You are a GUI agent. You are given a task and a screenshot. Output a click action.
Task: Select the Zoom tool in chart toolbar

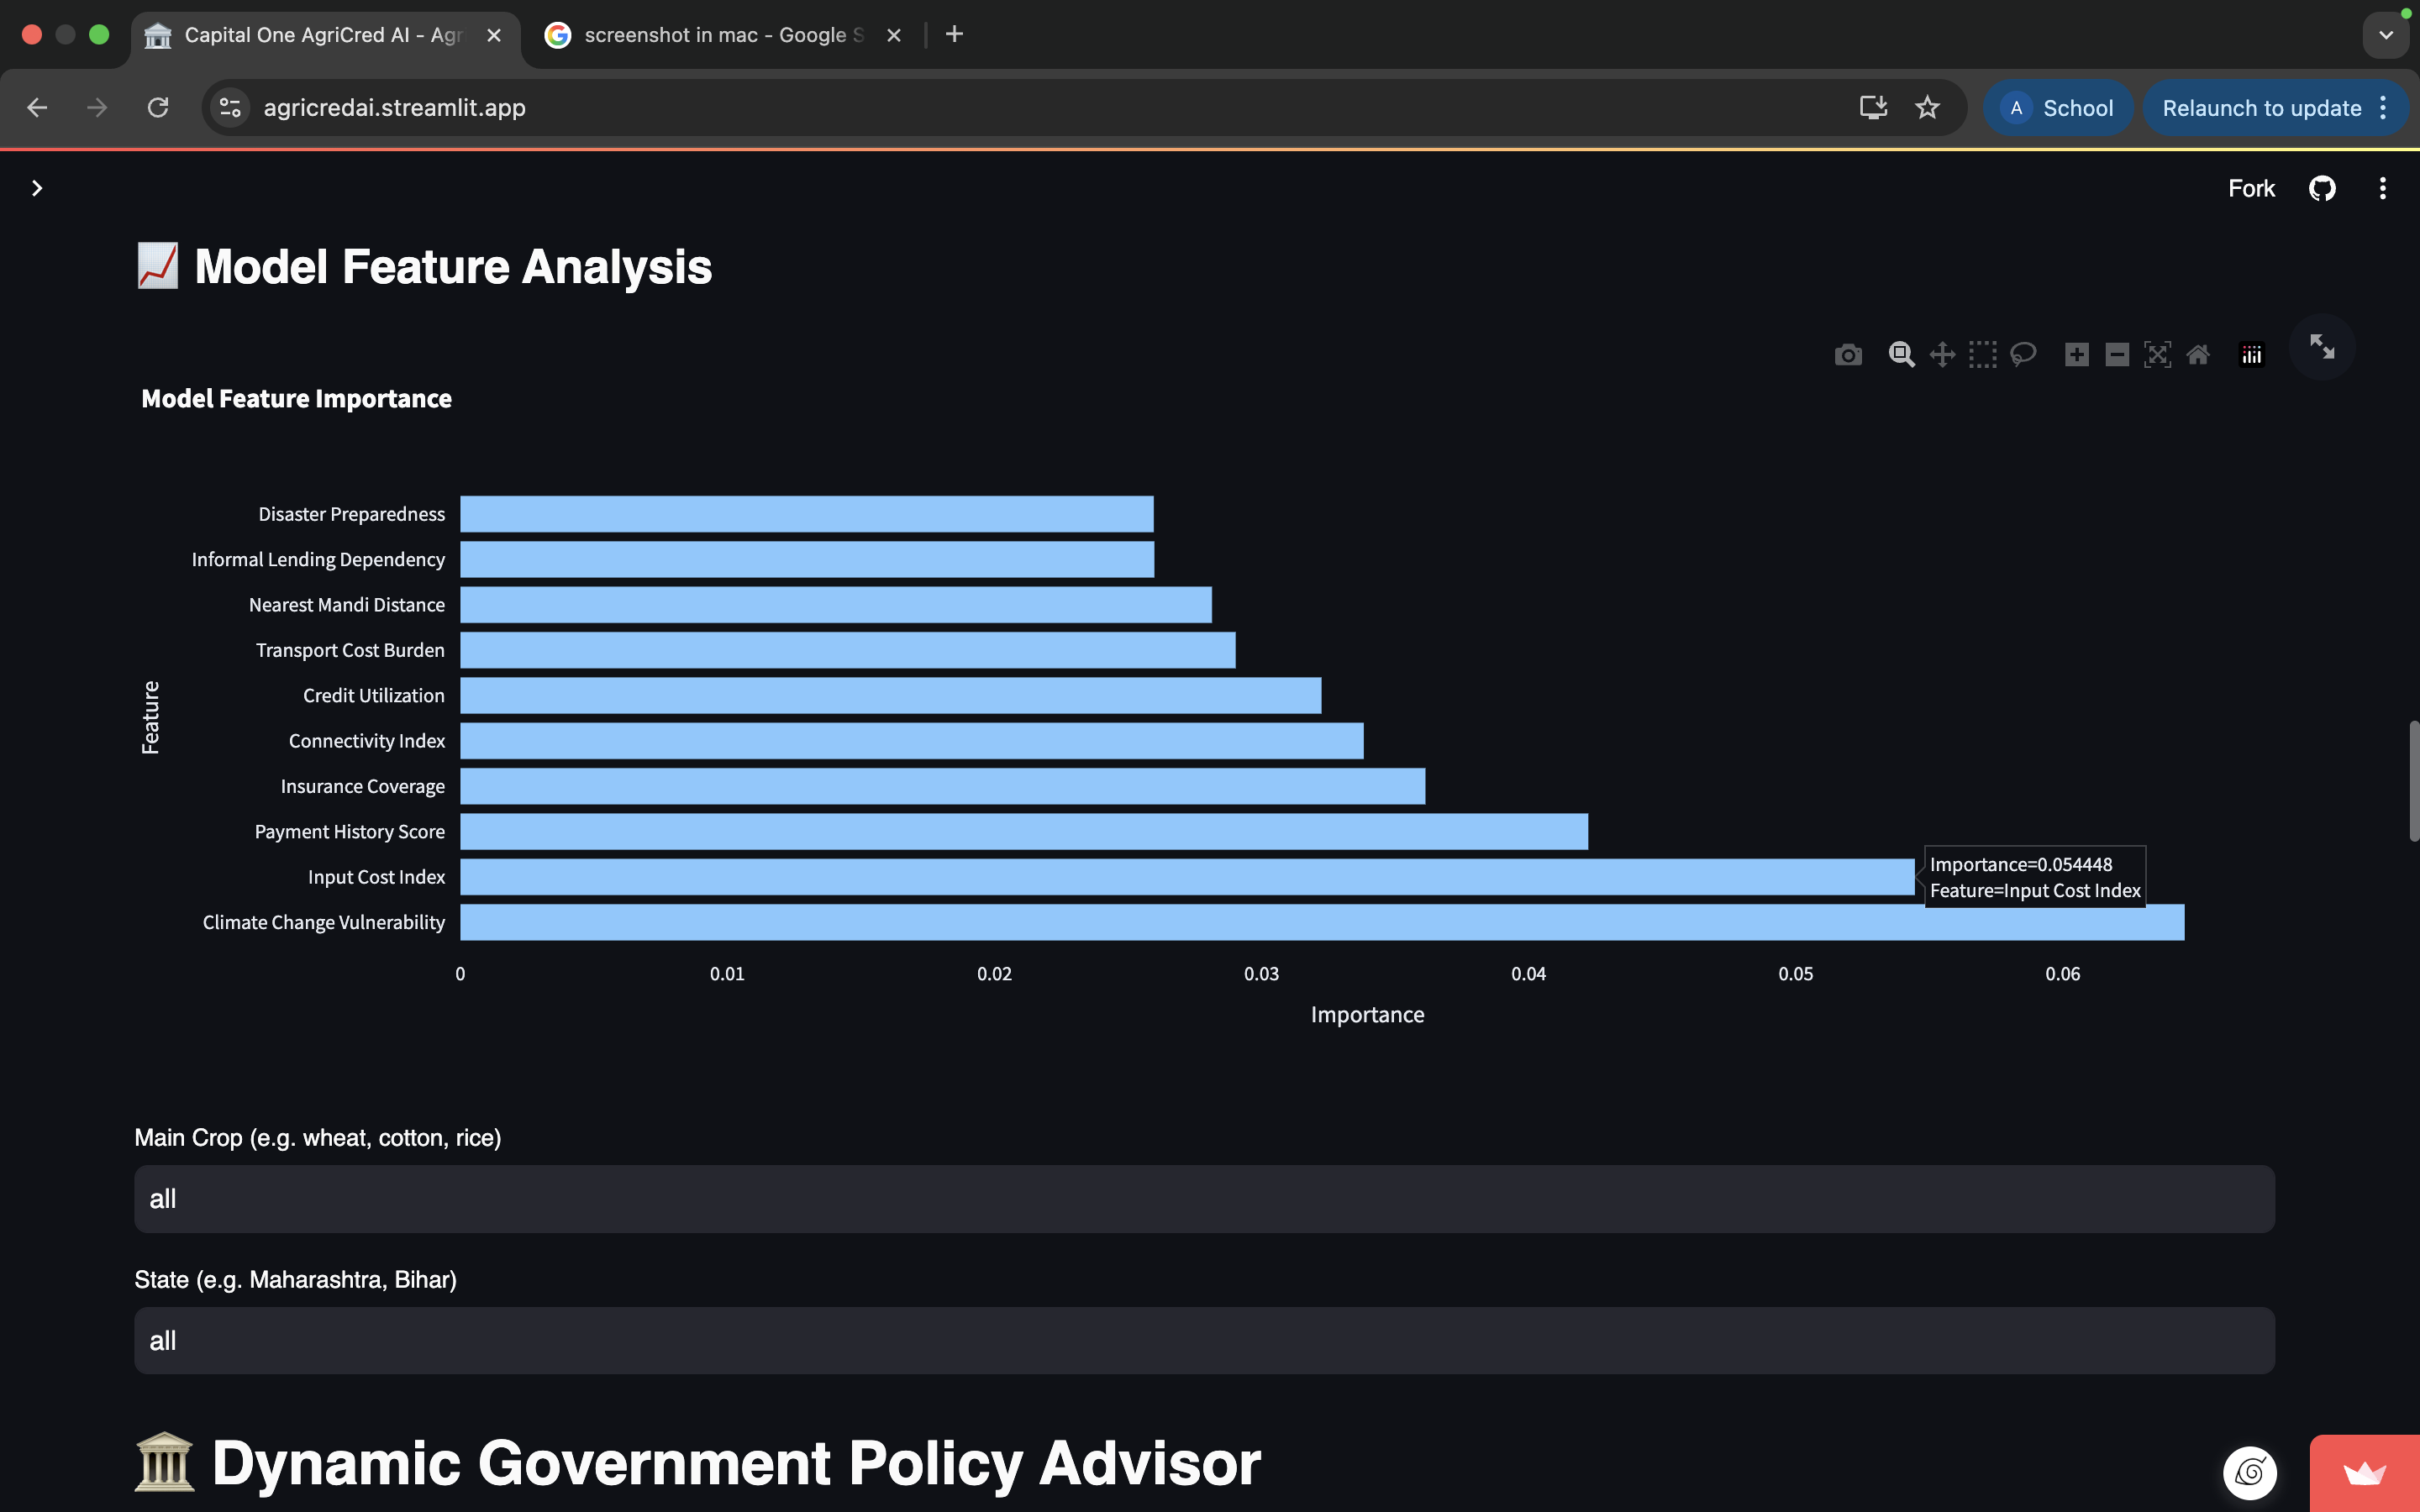click(1901, 355)
